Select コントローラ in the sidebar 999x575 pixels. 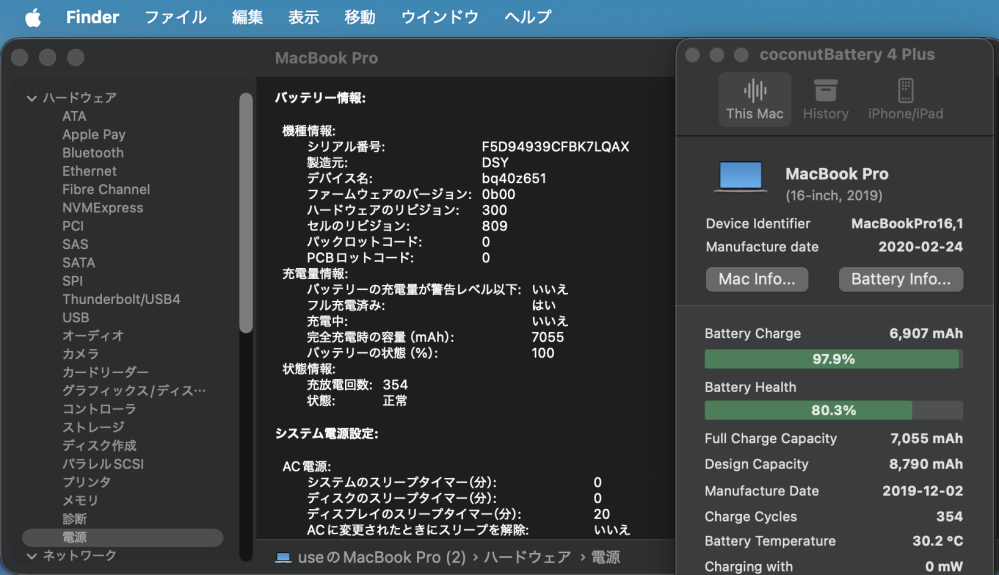(x=99, y=409)
